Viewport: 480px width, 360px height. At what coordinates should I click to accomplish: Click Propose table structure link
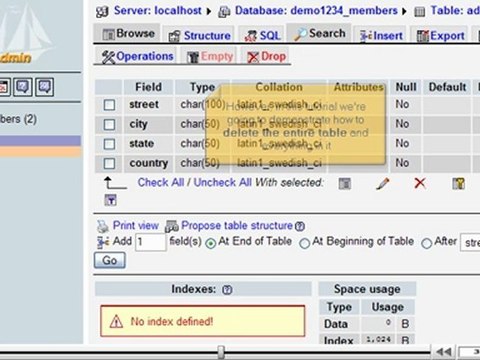pos(237,226)
